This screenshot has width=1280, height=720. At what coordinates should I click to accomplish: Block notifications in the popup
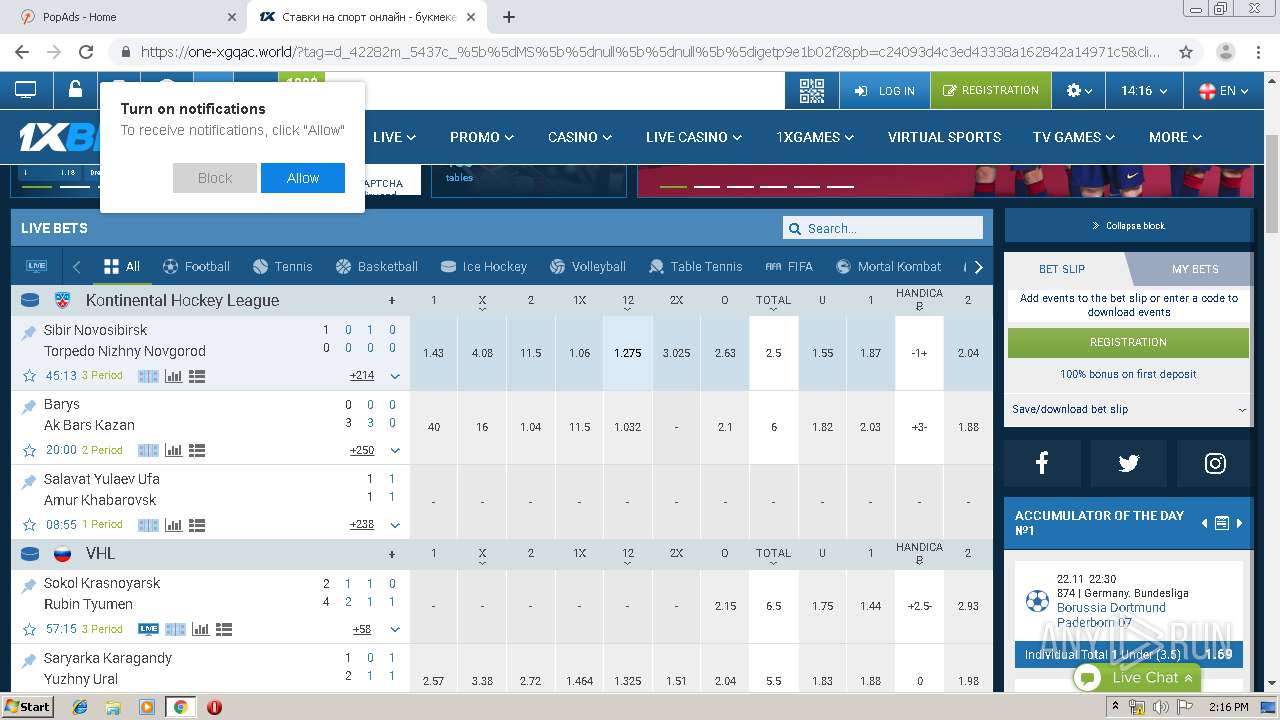215,178
